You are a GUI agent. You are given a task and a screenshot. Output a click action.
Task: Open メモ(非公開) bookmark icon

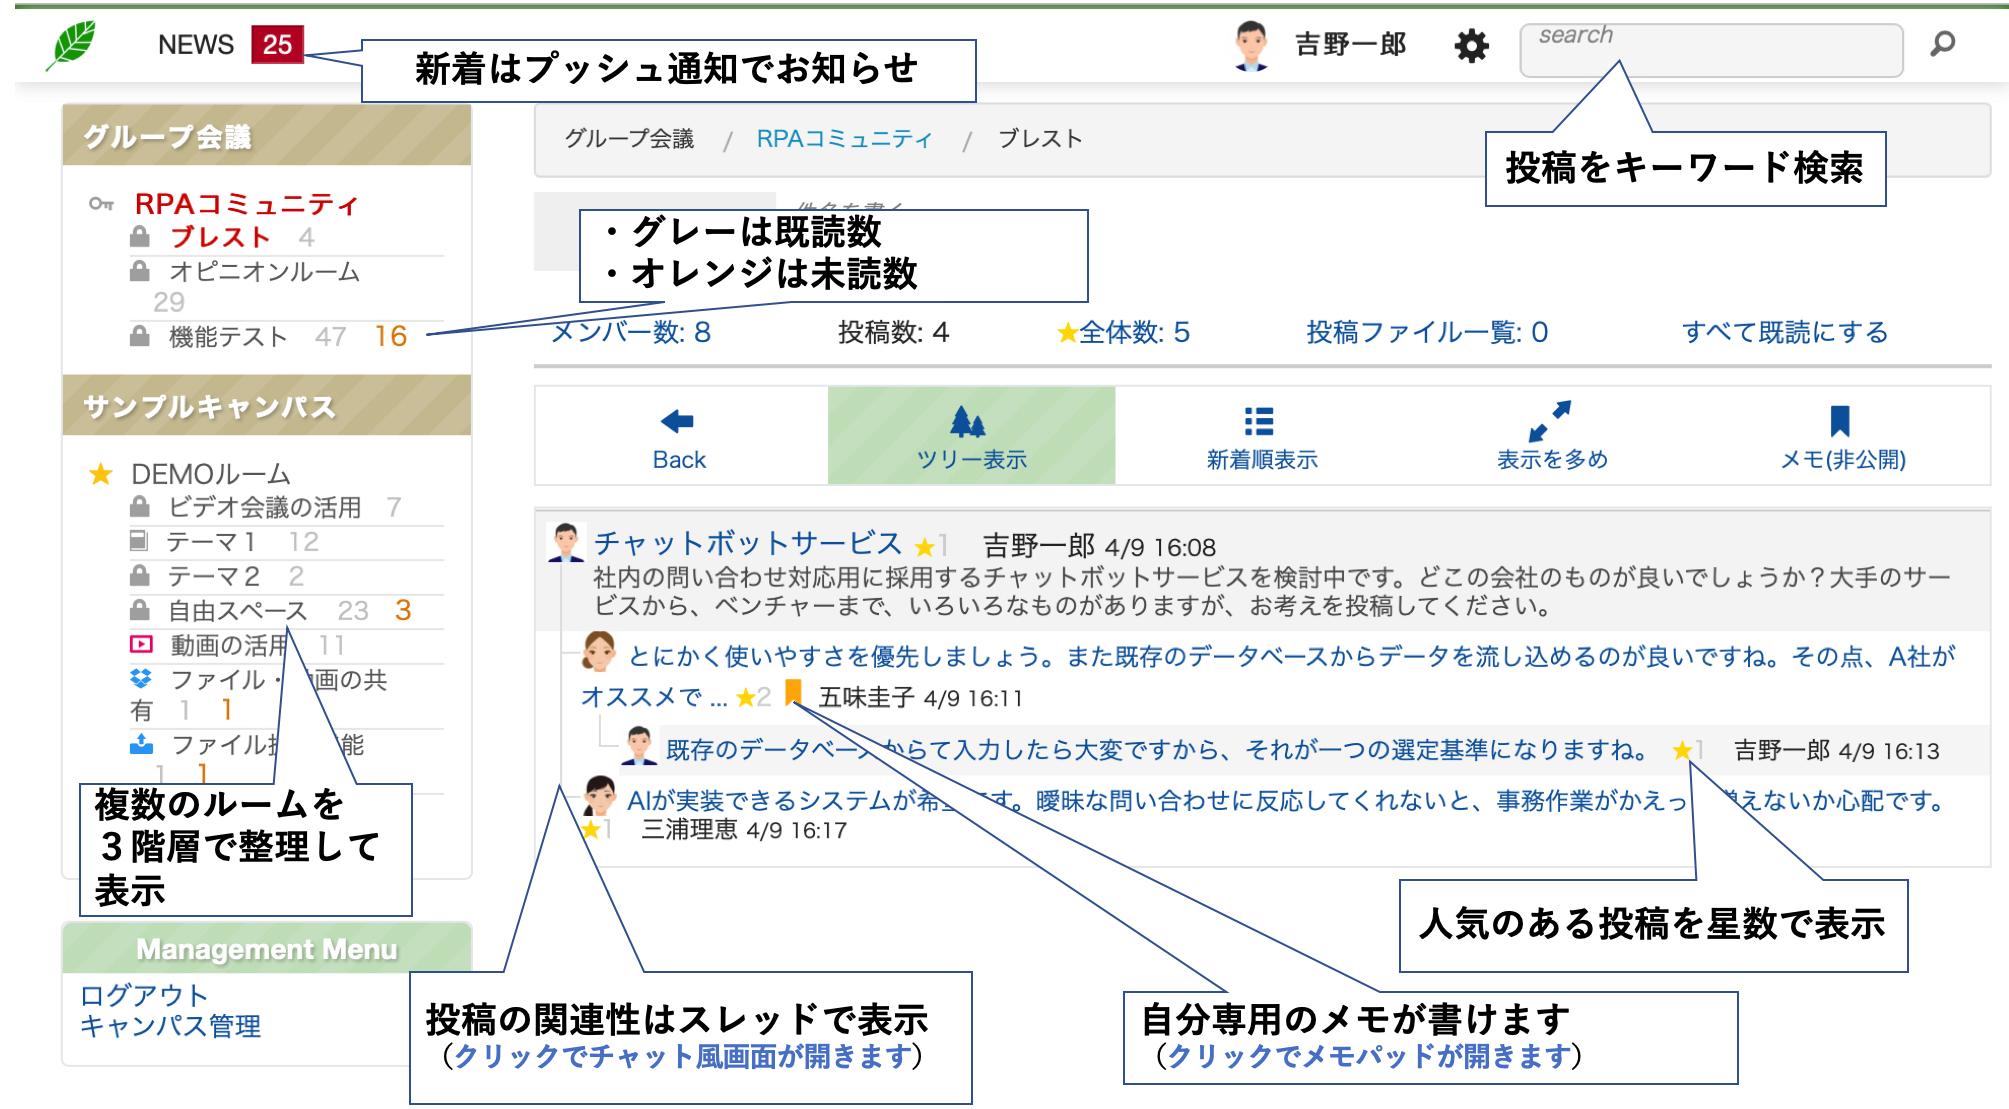tap(1841, 436)
